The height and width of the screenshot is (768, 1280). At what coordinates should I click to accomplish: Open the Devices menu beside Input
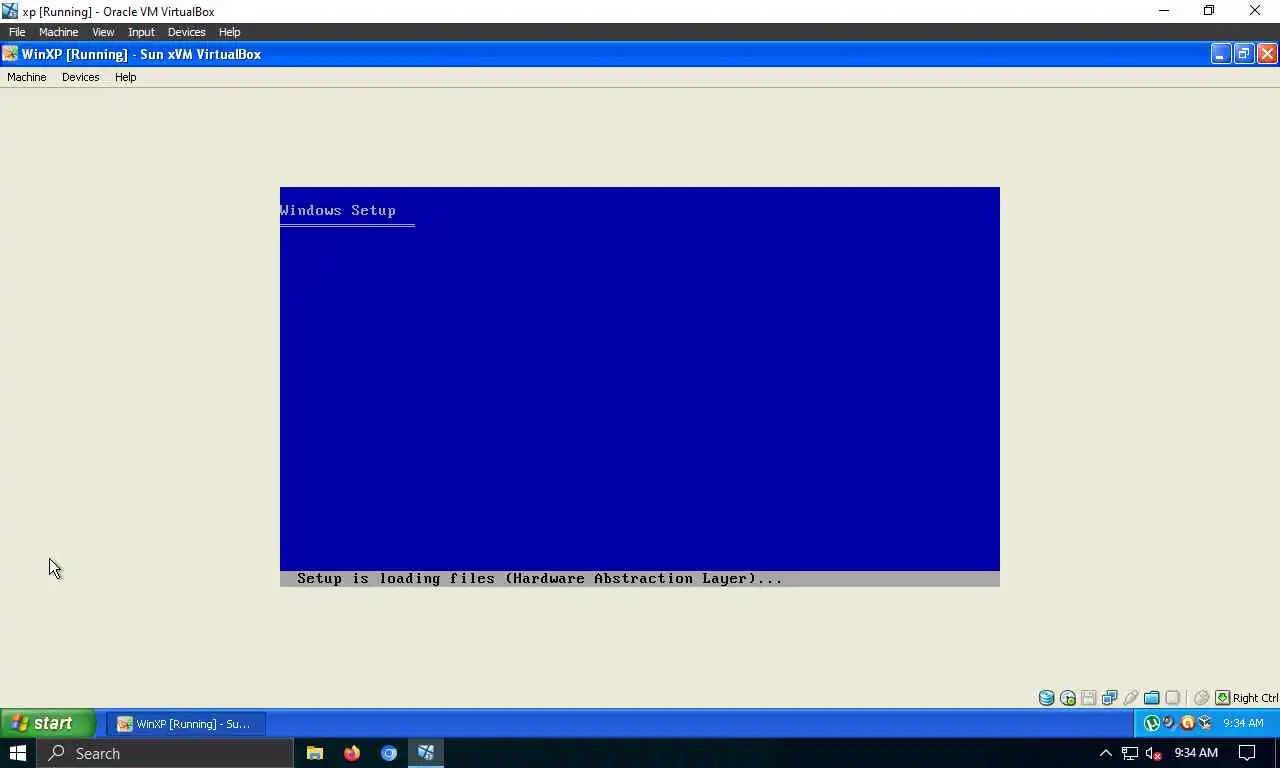click(186, 32)
